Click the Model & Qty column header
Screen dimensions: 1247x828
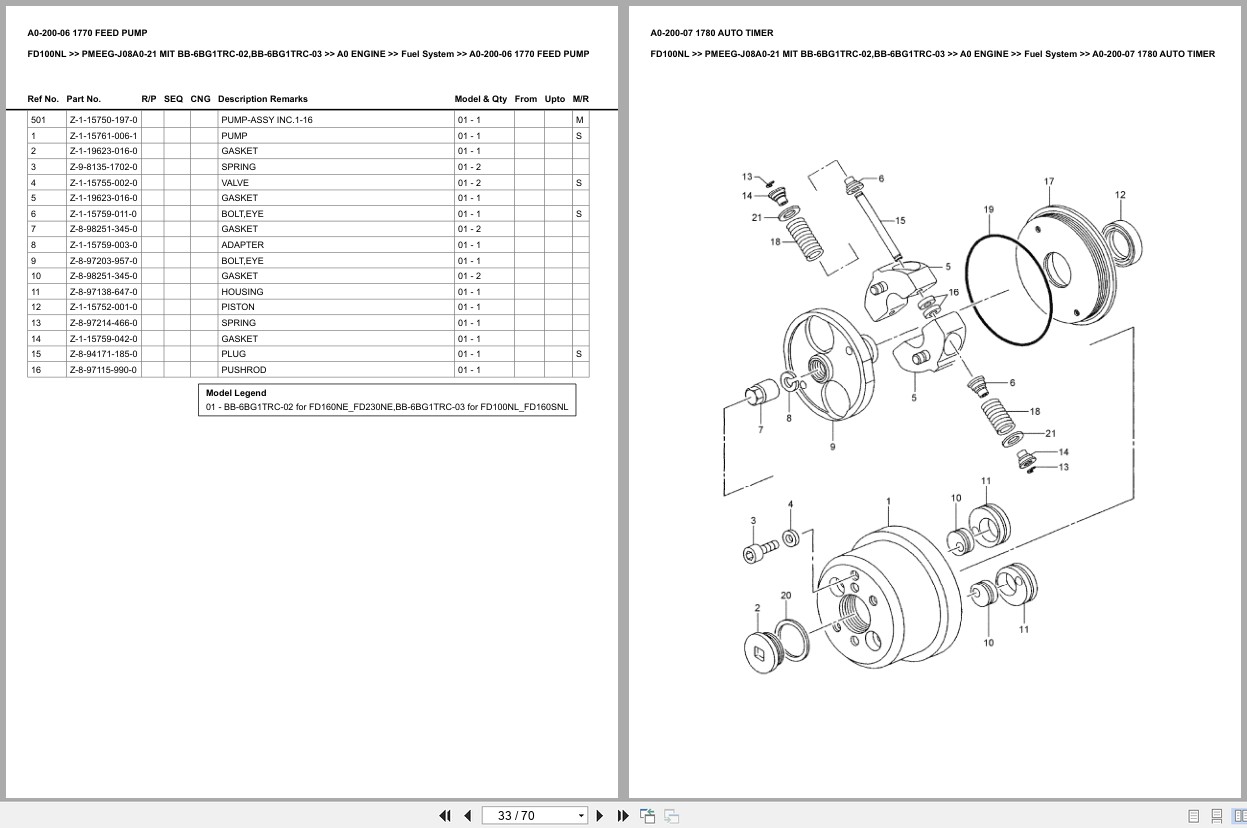pos(480,99)
